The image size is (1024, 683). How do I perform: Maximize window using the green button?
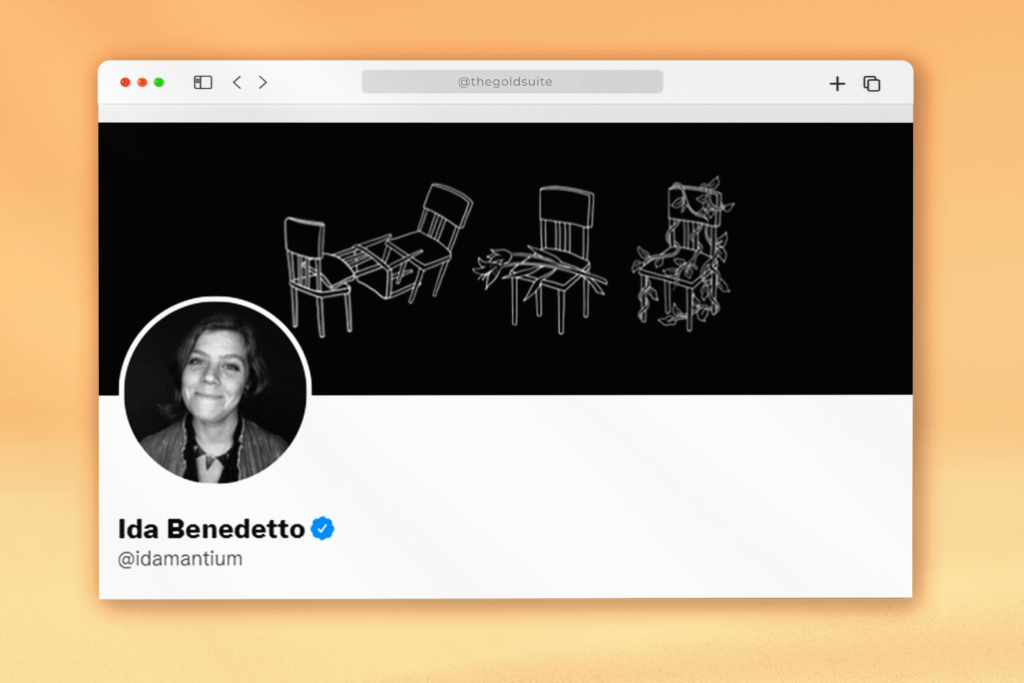(159, 82)
